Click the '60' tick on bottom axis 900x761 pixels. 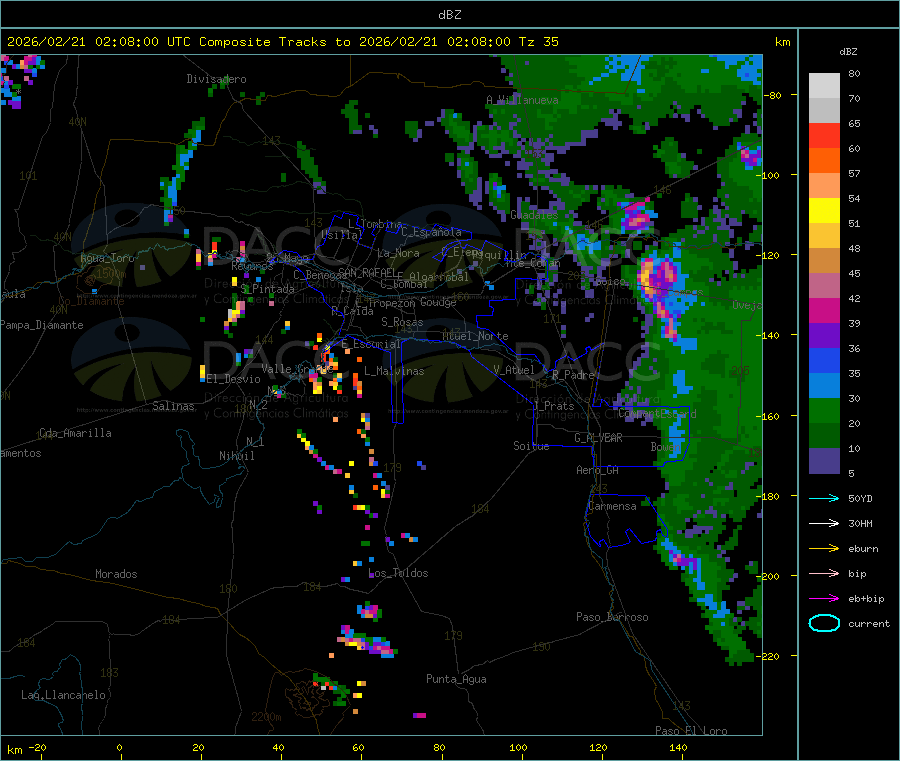(x=358, y=748)
